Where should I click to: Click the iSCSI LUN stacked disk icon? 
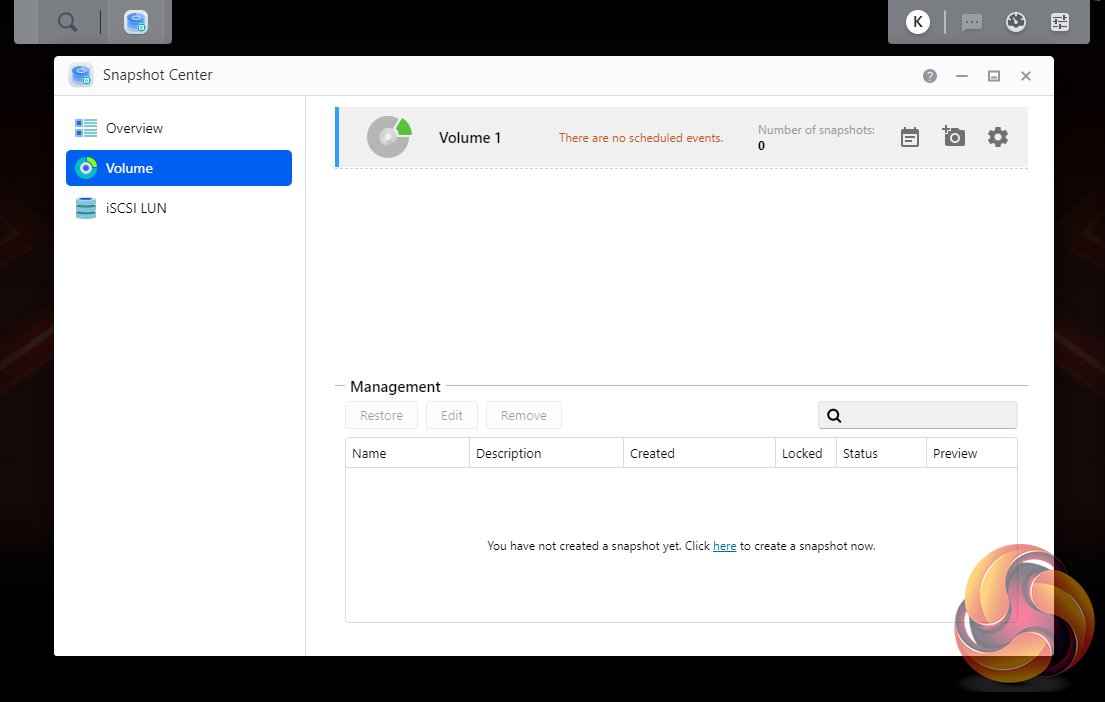pos(86,208)
